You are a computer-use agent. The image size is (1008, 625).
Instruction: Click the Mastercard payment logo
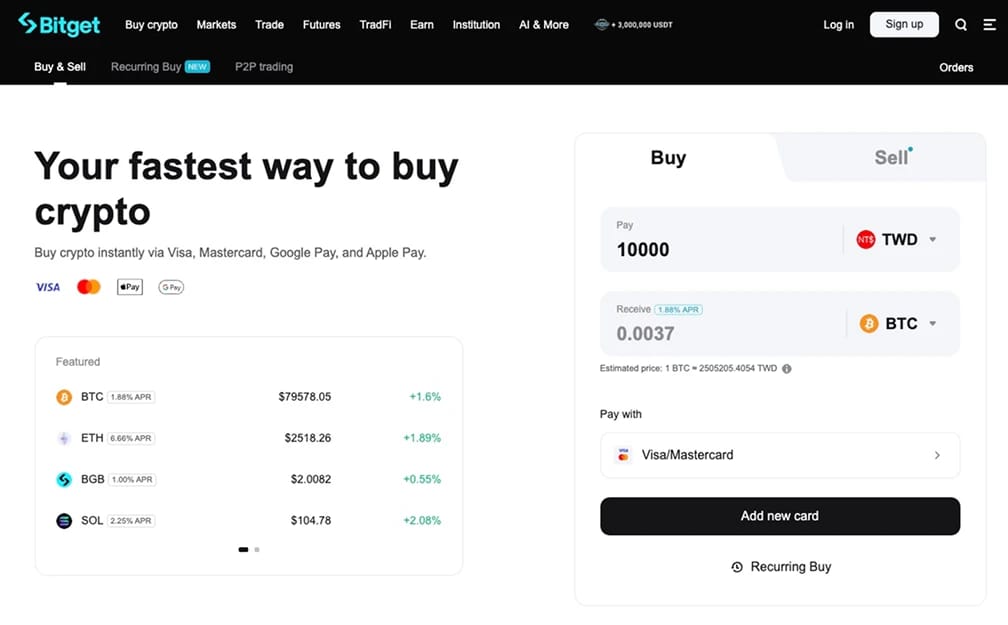click(x=89, y=287)
